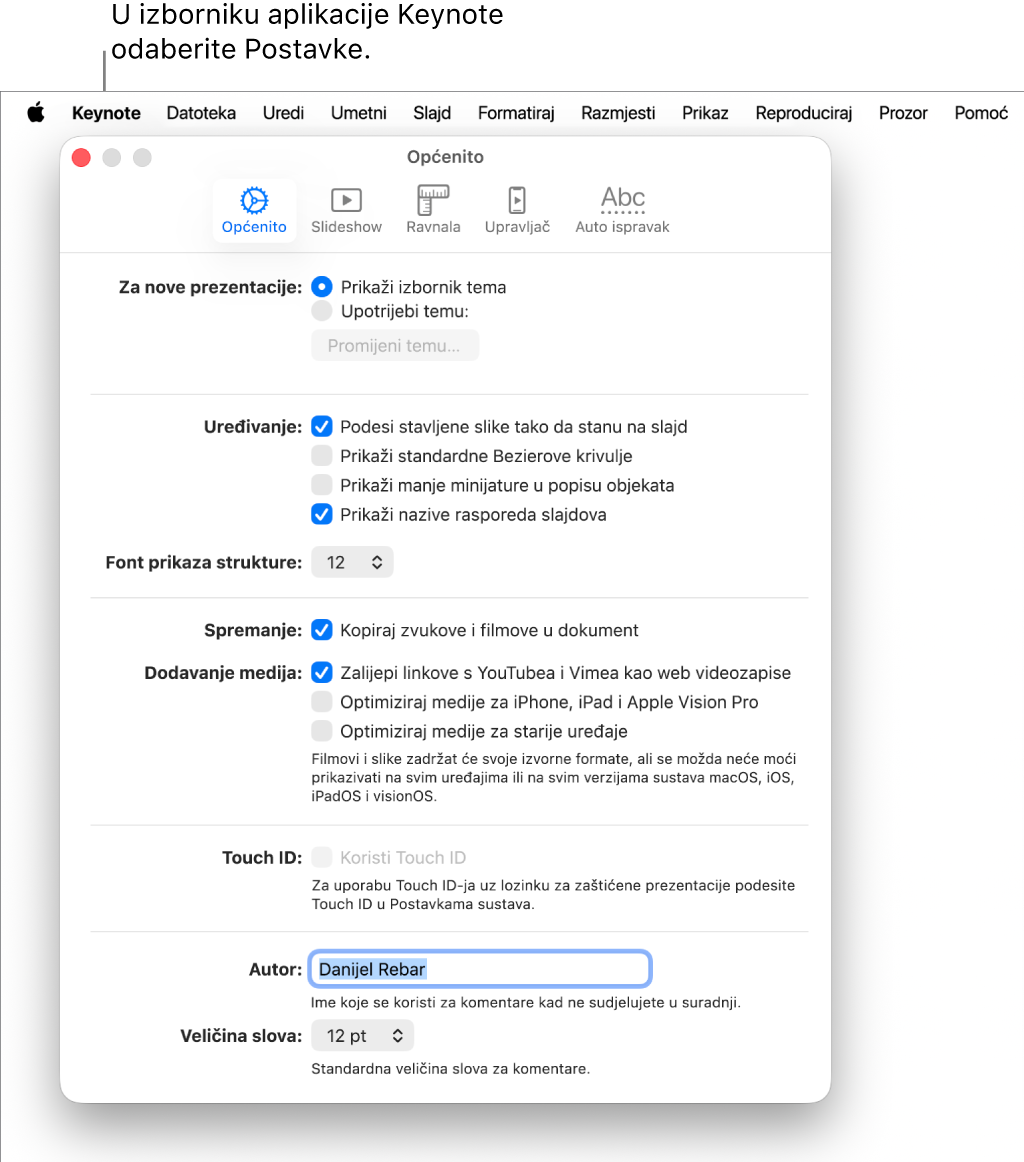Image resolution: width=1024 pixels, height=1162 pixels.
Task: Open the Umetni menu
Action: pos(359,113)
